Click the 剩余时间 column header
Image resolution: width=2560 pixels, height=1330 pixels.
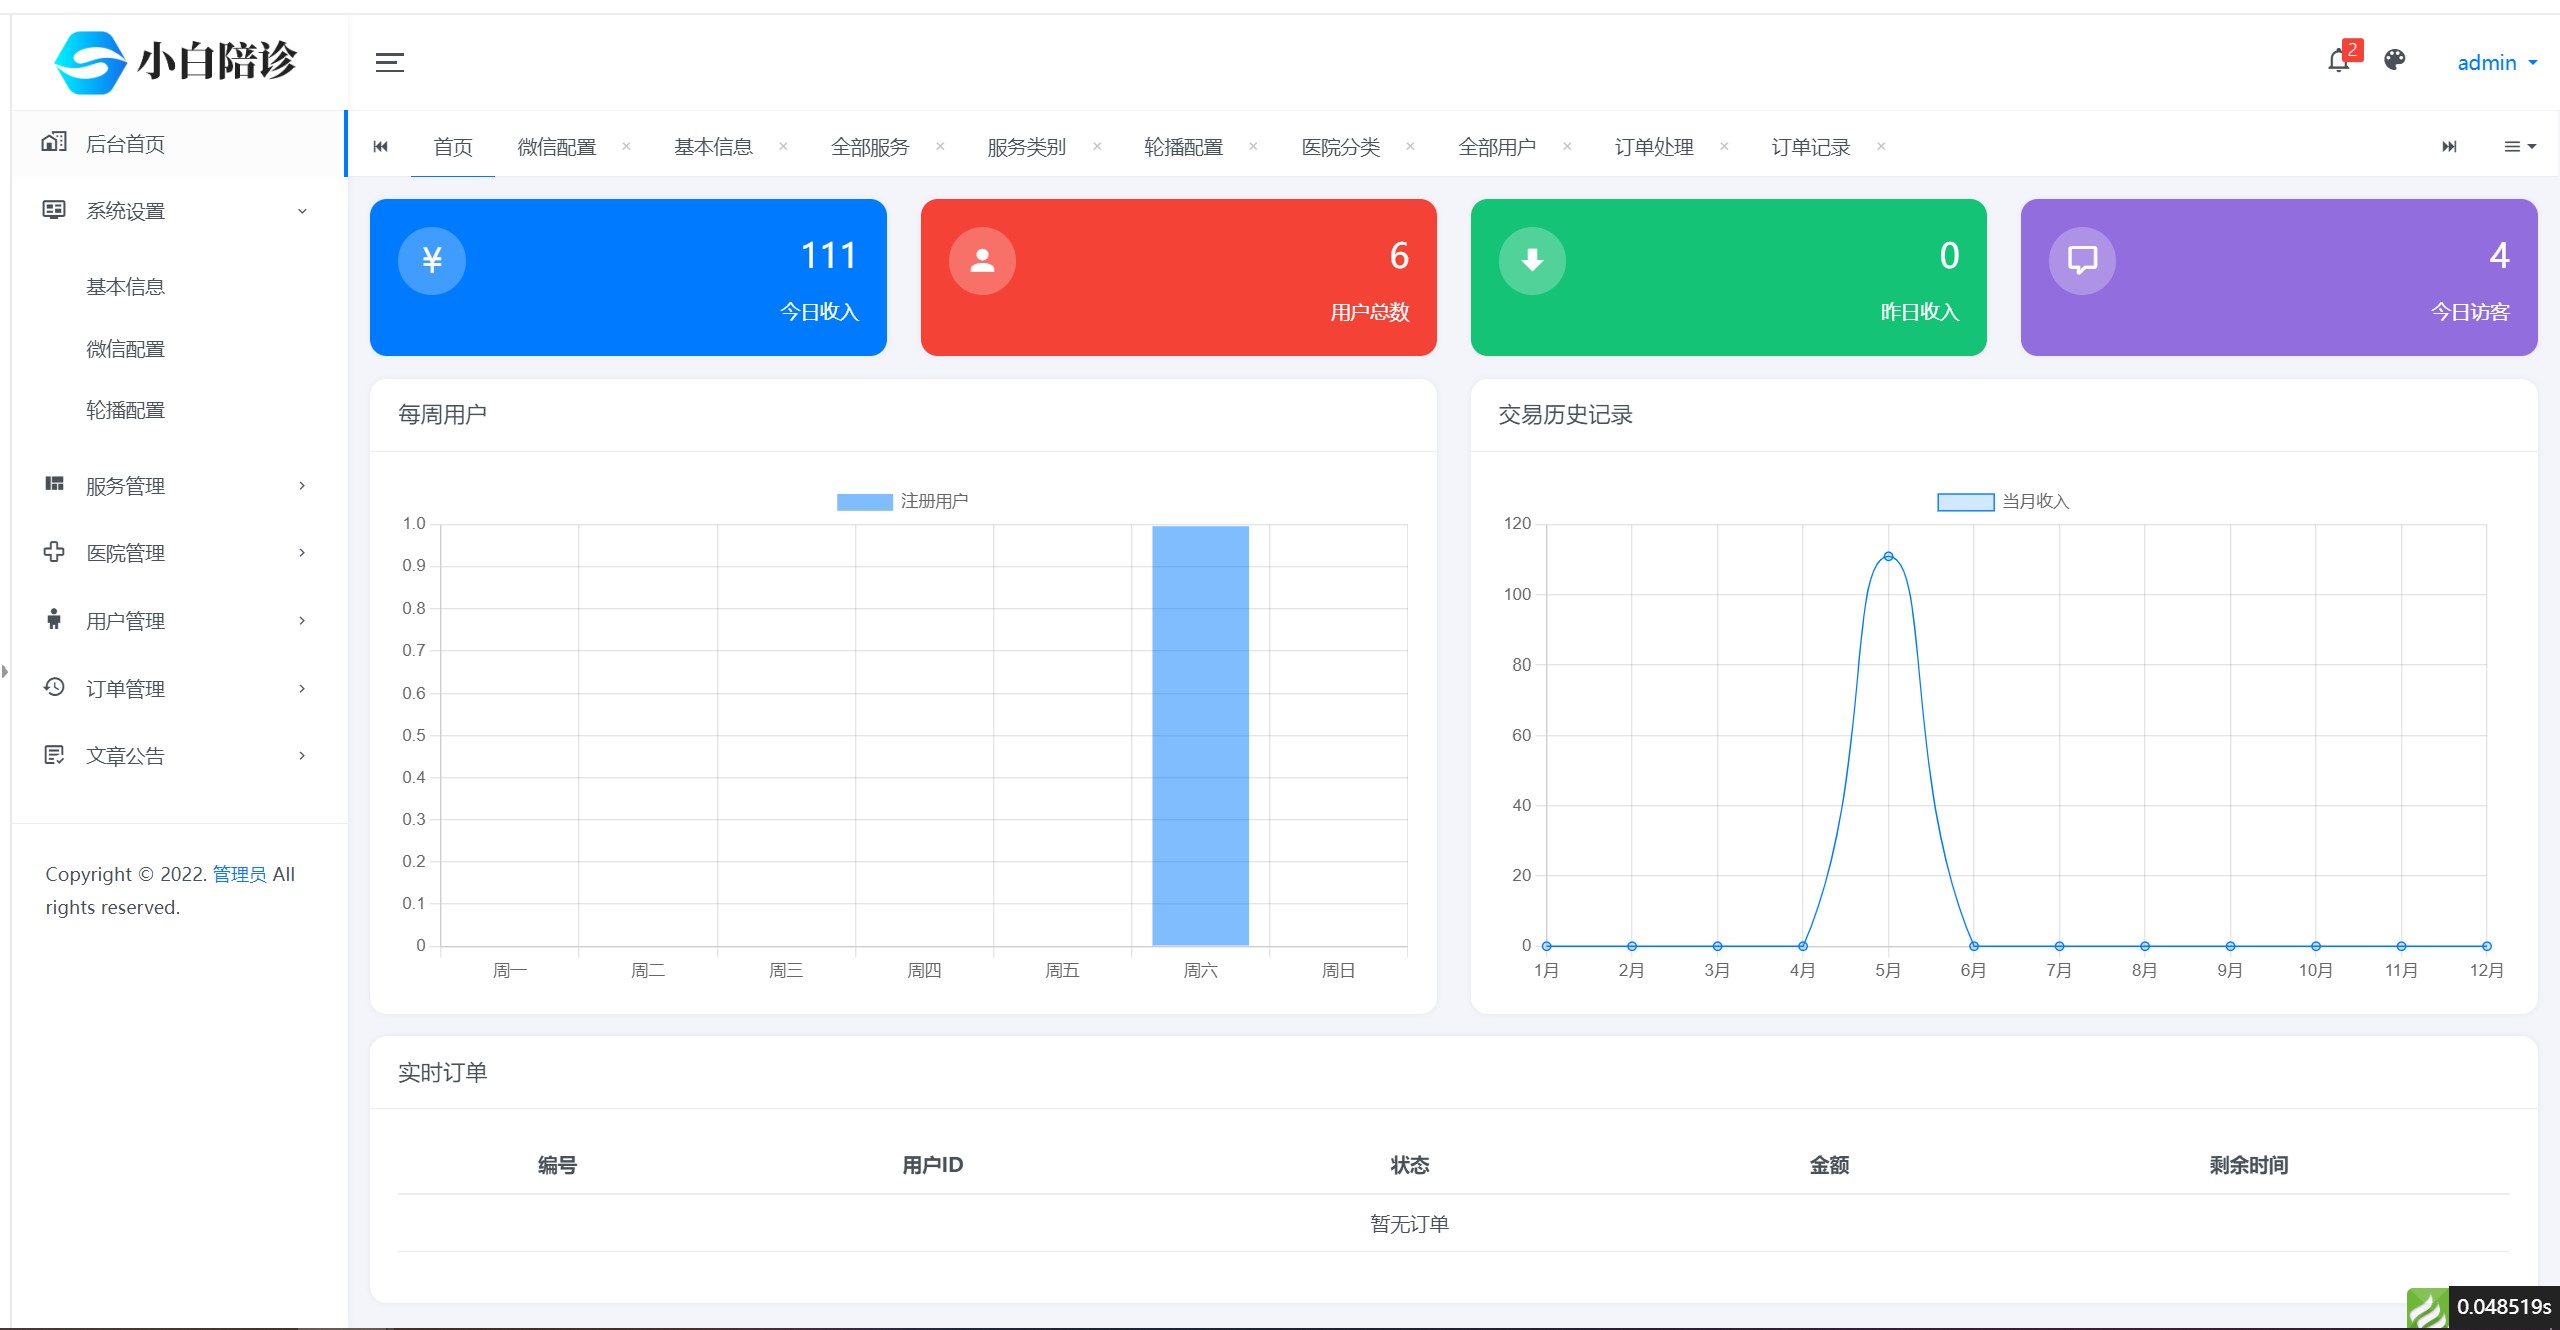[x=2249, y=1165]
